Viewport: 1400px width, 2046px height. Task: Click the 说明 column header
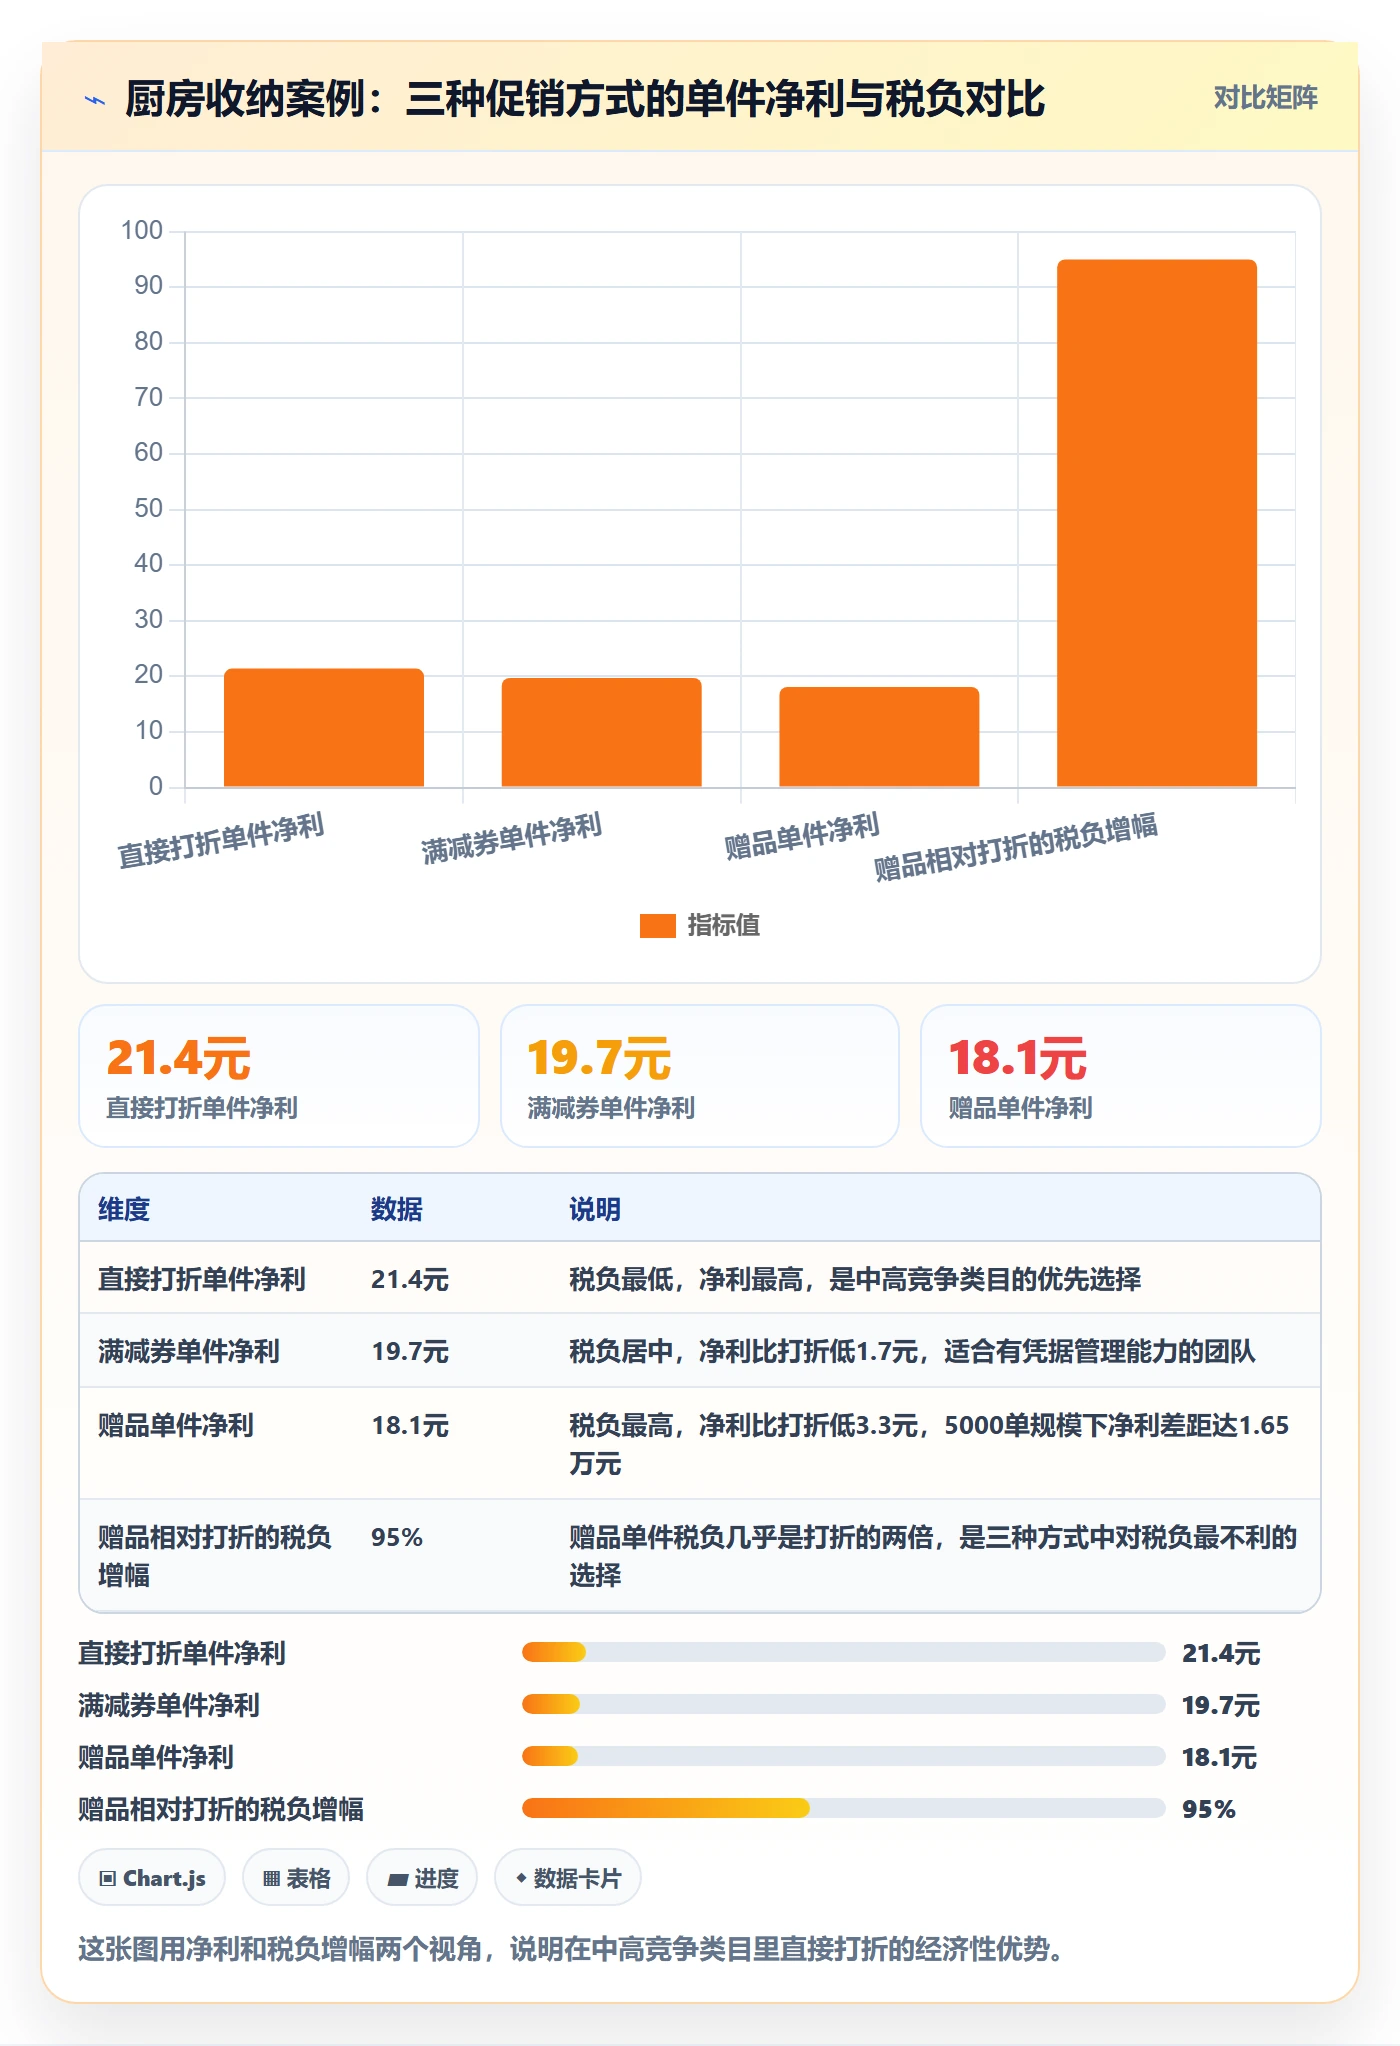pos(595,1209)
